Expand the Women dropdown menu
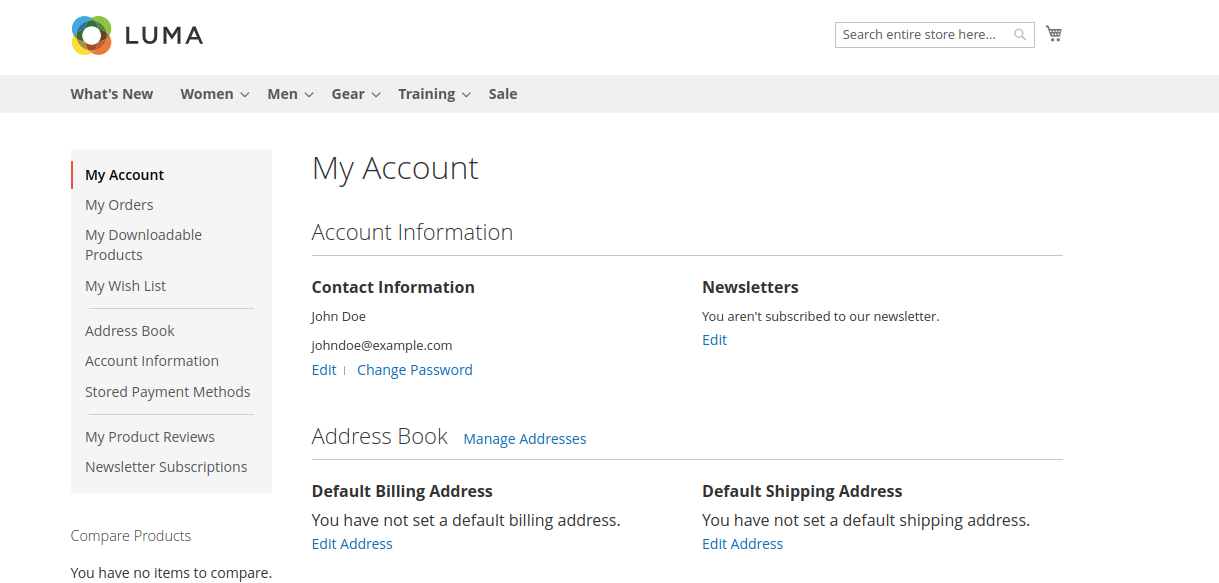 click(x=207, y=93)
